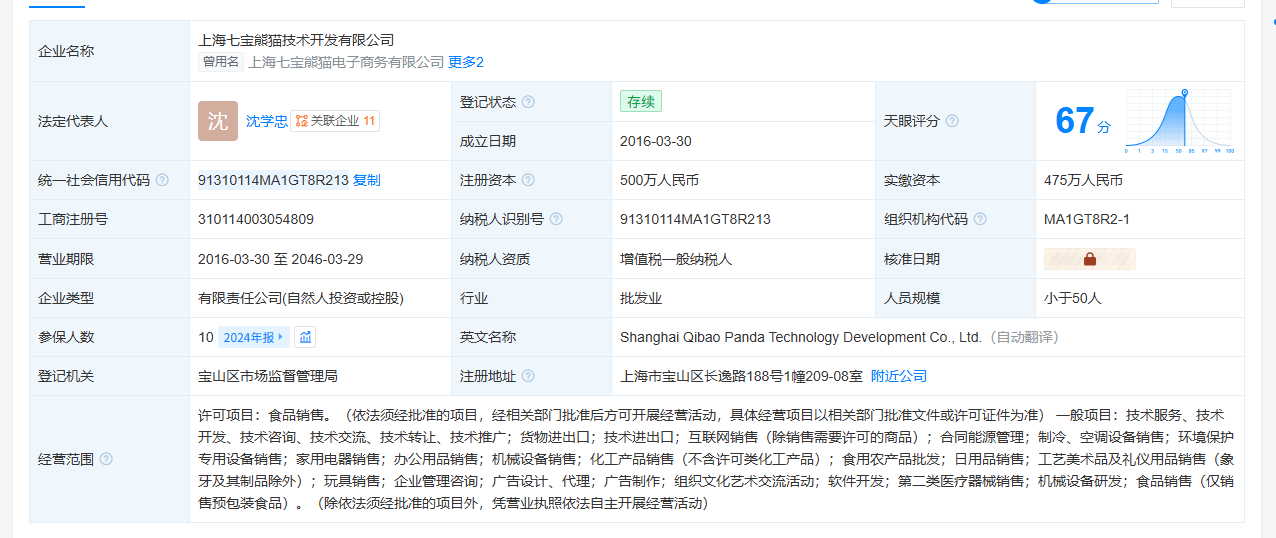Click industry value 批发业
The image size is (1276, 538).
(641, 298)
